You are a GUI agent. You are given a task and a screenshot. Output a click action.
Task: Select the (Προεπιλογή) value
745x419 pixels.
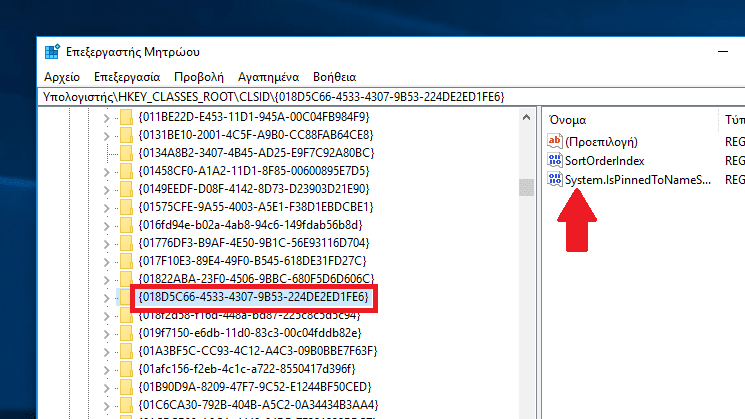[x=601, y=142]
